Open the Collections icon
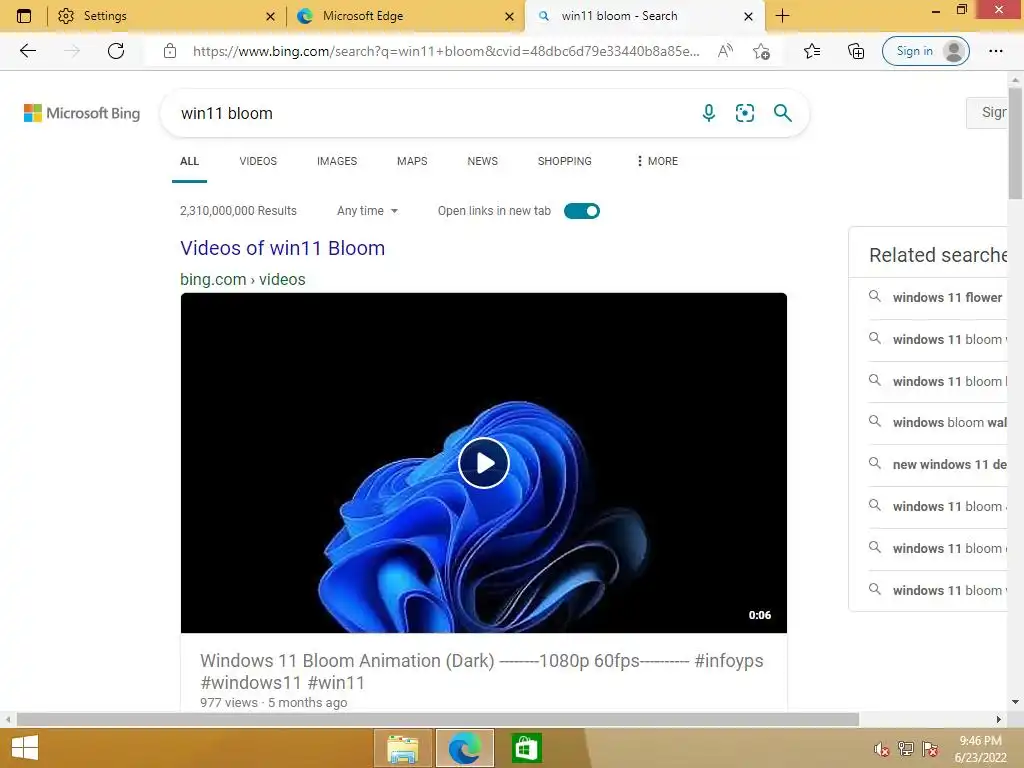Viewport: 1024px width, 768px height. point(856,51)
